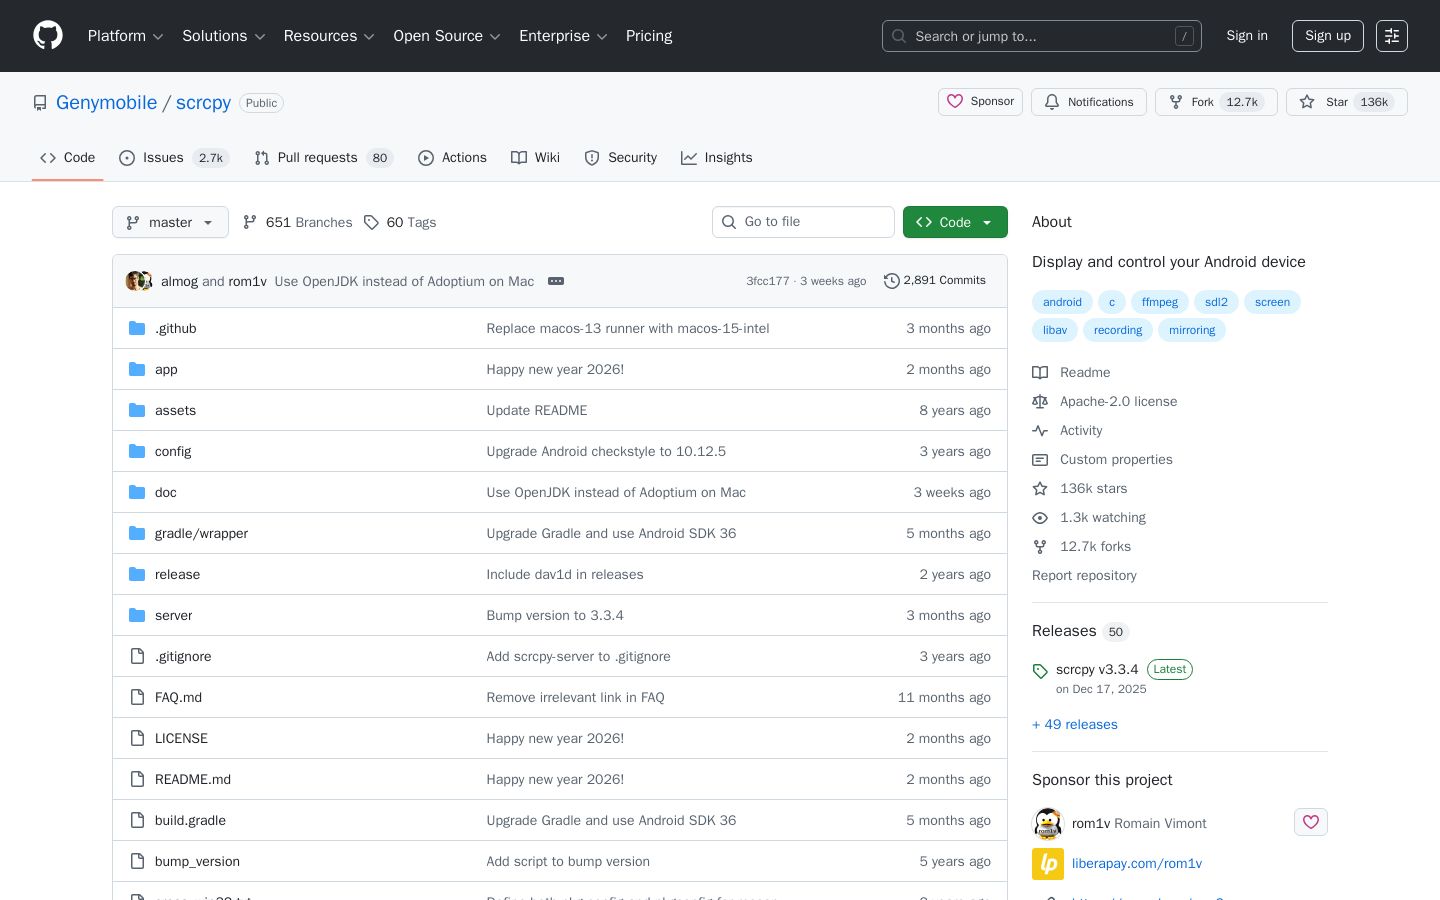Click the heart icon beside rom1v sponsor

coord(1311,822)
